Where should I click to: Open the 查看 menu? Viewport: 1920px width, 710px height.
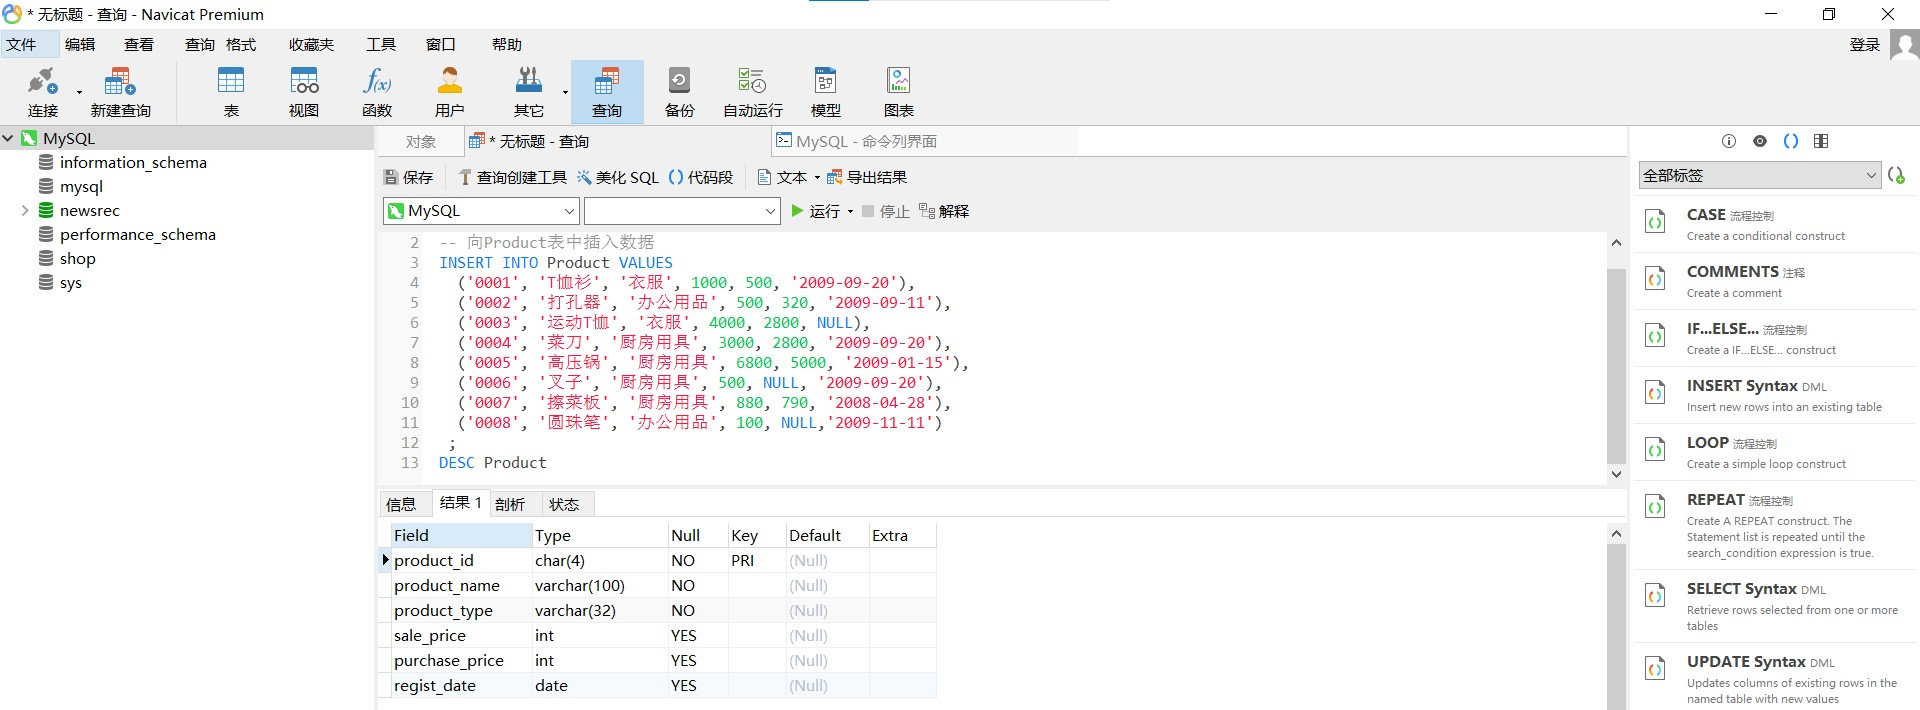tap(139, 45)
